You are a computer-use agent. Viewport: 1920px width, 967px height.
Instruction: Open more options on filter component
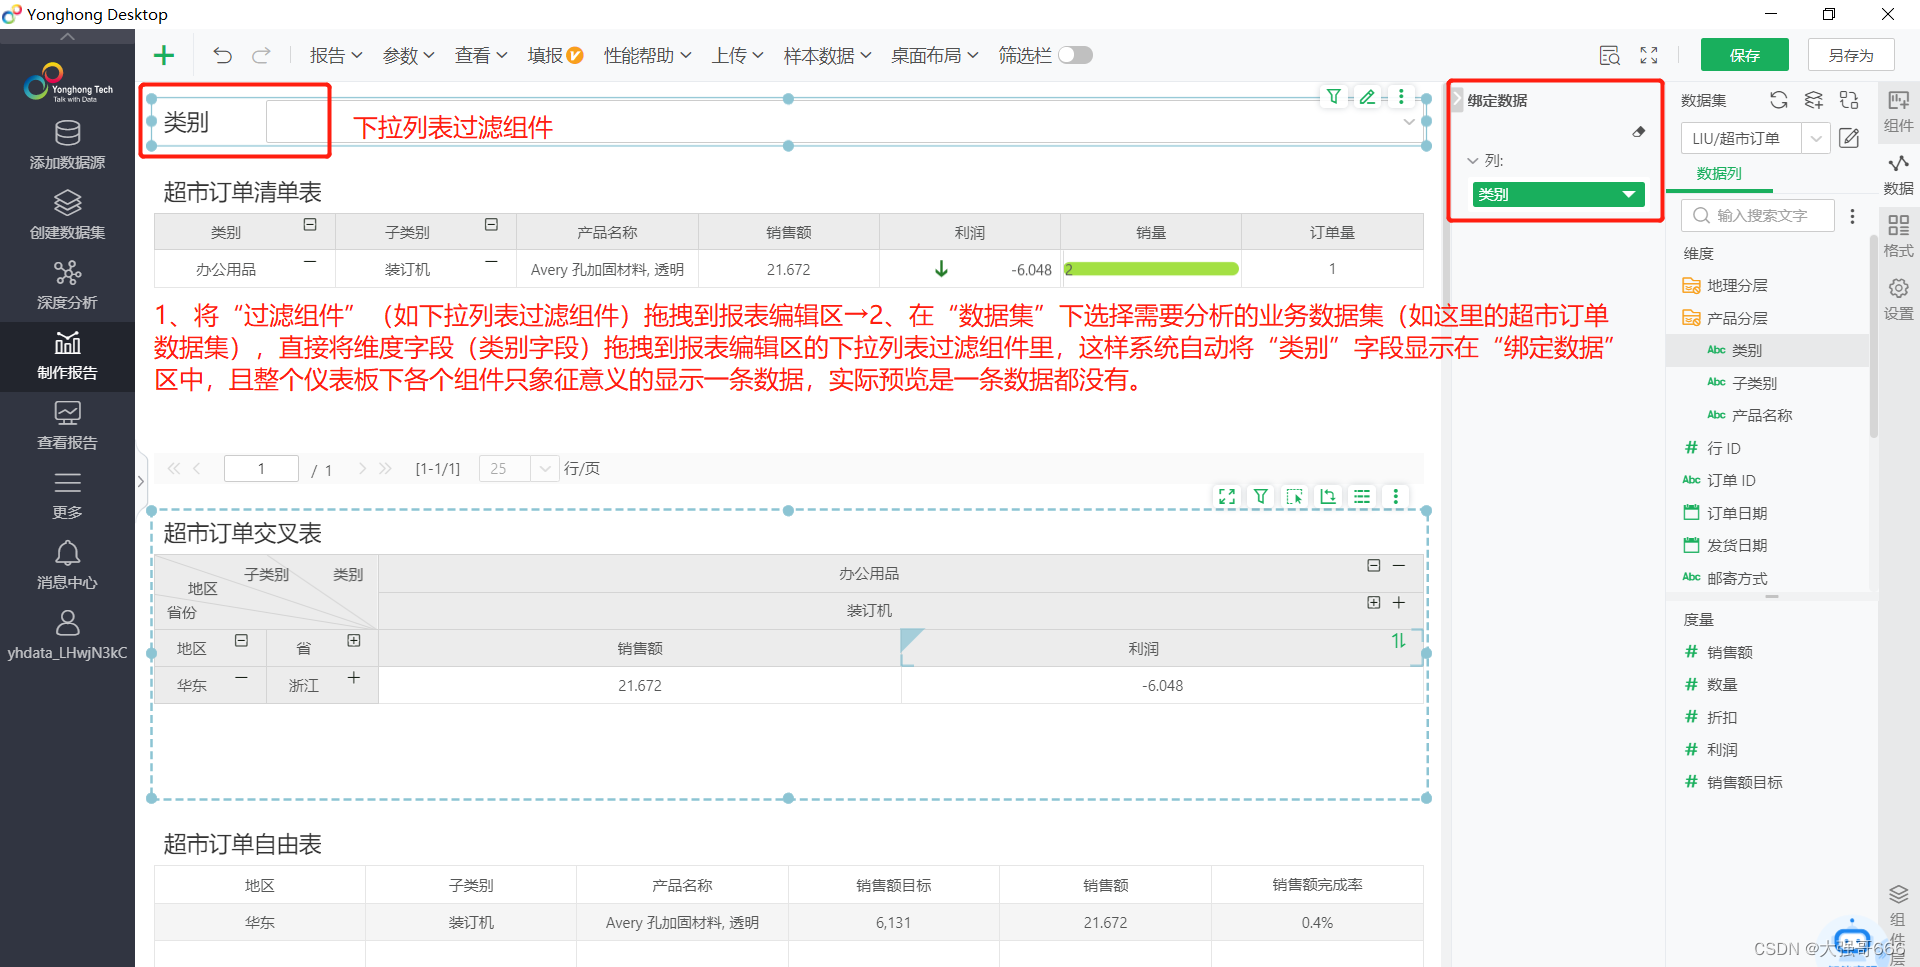[x=1401, y=97]
